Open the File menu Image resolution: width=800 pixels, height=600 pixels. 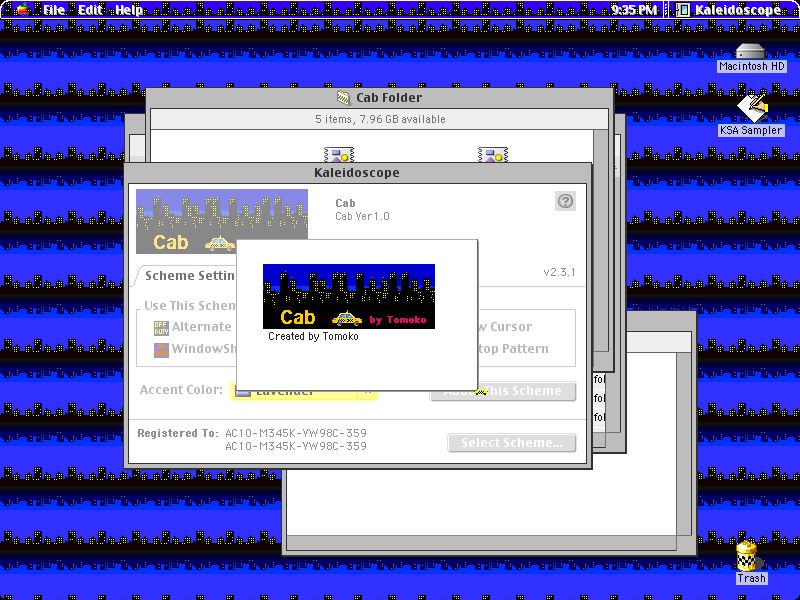54,10
